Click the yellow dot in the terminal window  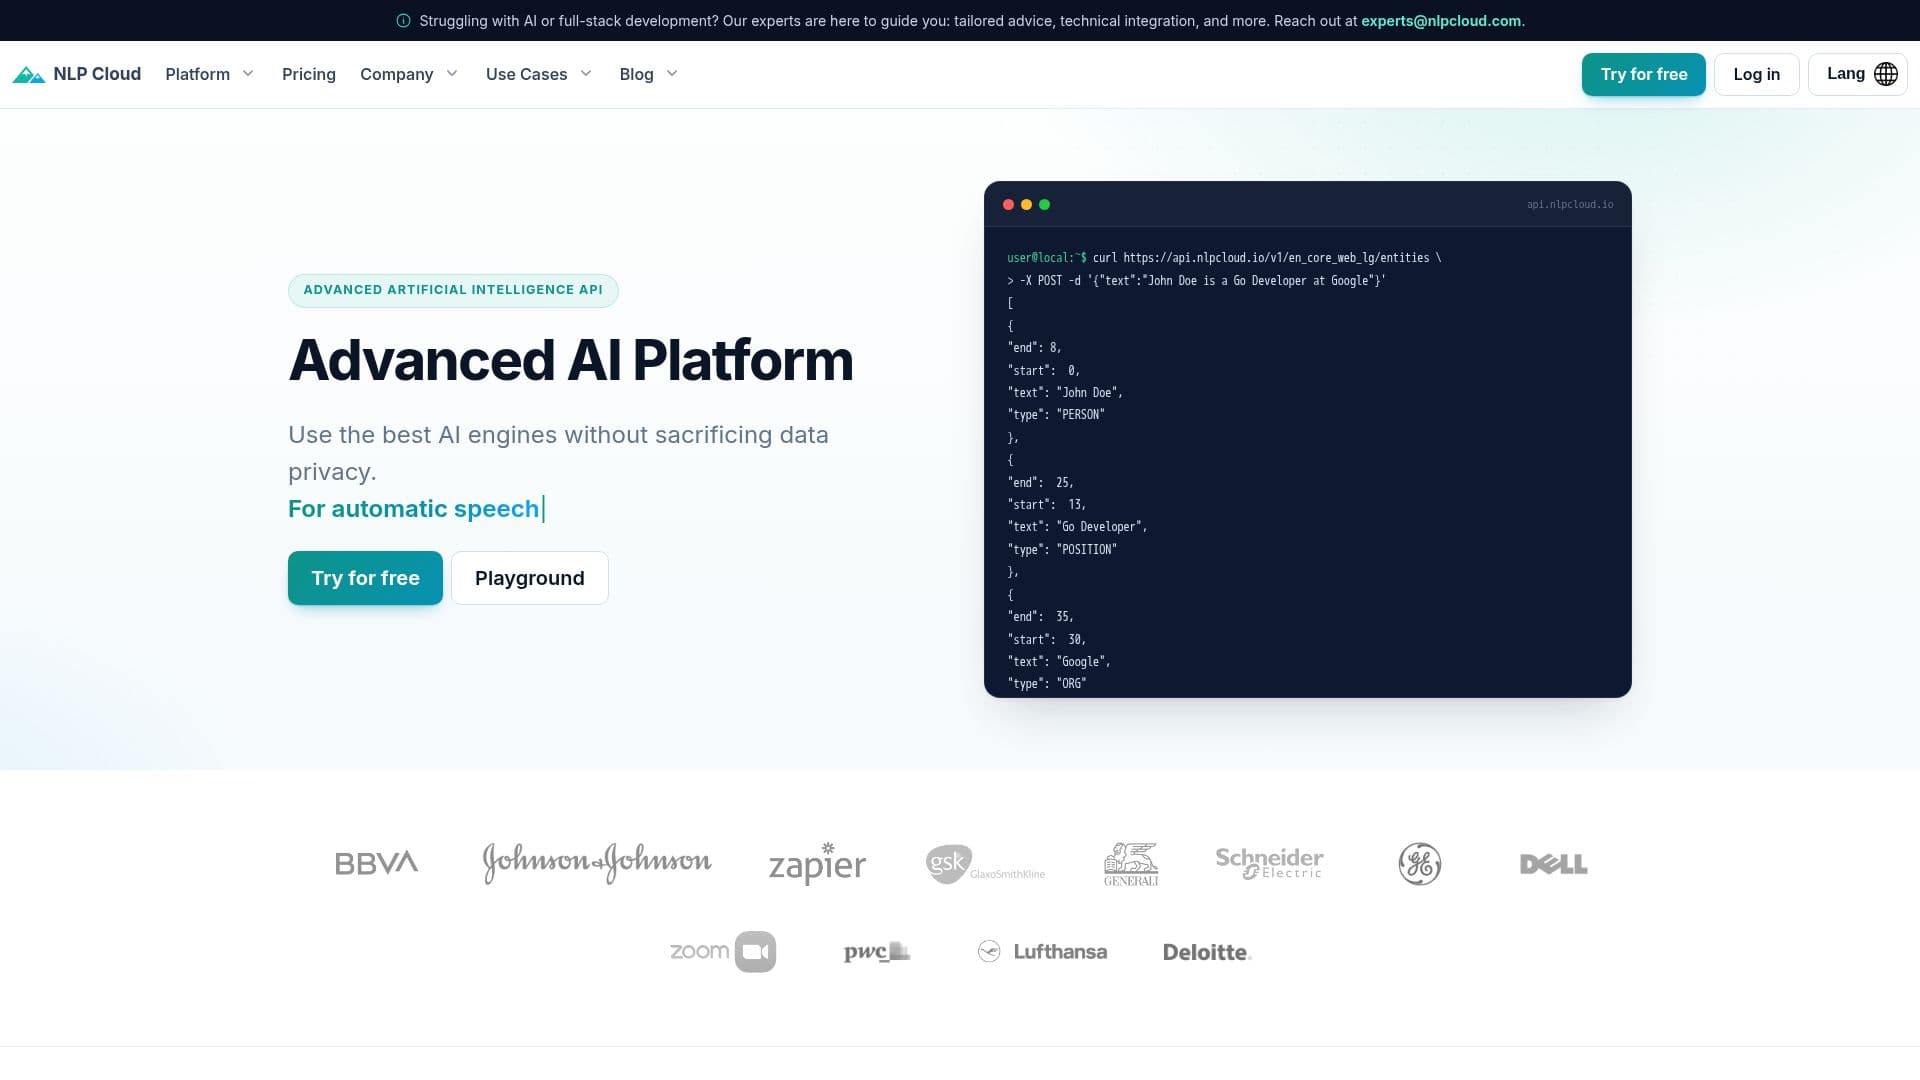click(x=1026, y=205)
